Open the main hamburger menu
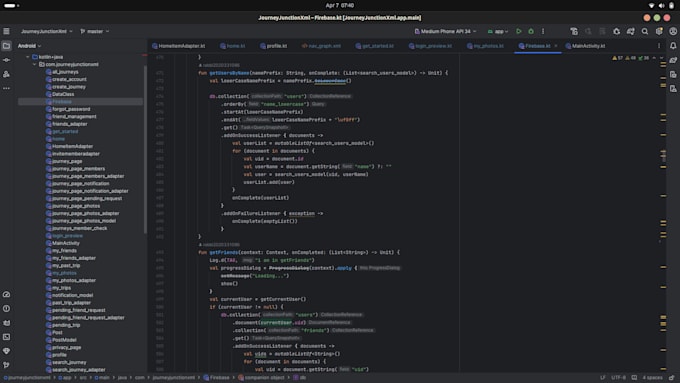The width and height of the screenshot is (680, 383). pos(6,31)
